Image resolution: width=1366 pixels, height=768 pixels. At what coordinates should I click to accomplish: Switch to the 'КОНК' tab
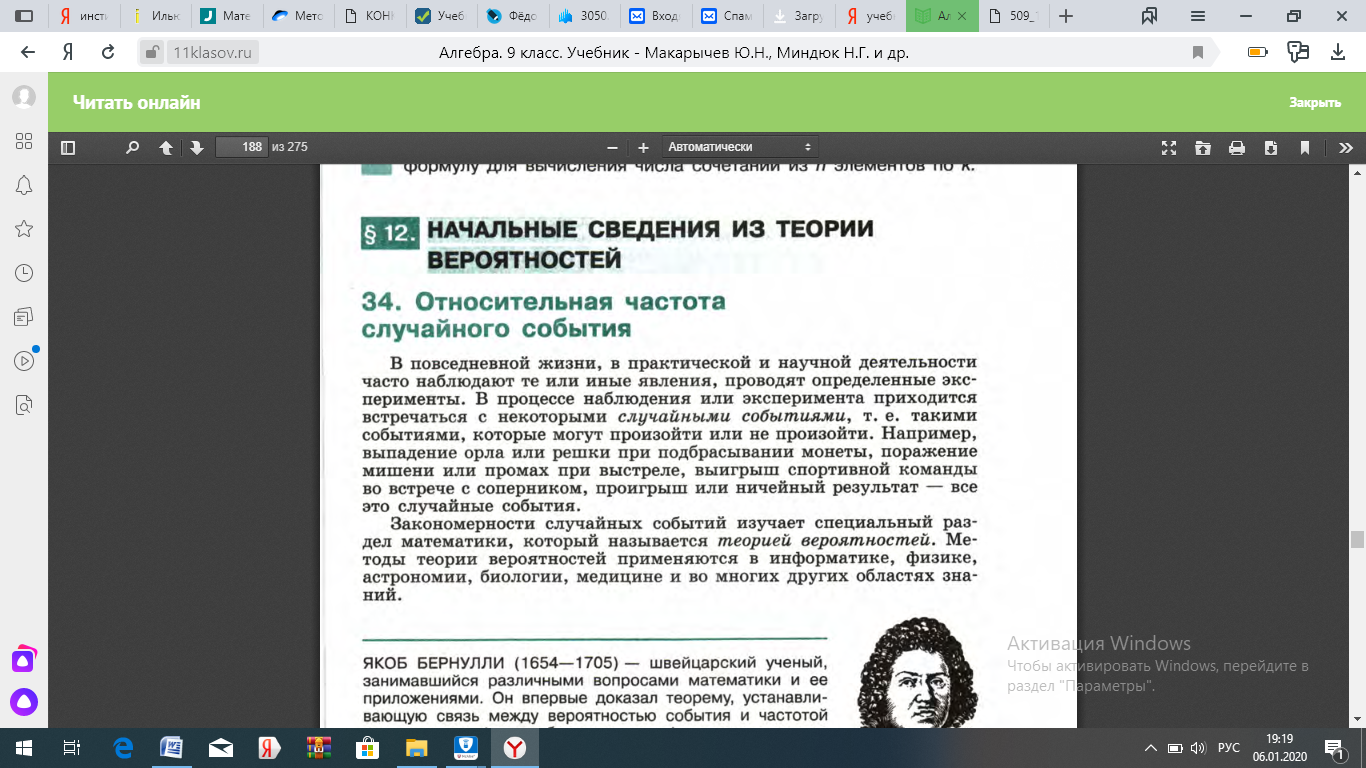point(369,16)
